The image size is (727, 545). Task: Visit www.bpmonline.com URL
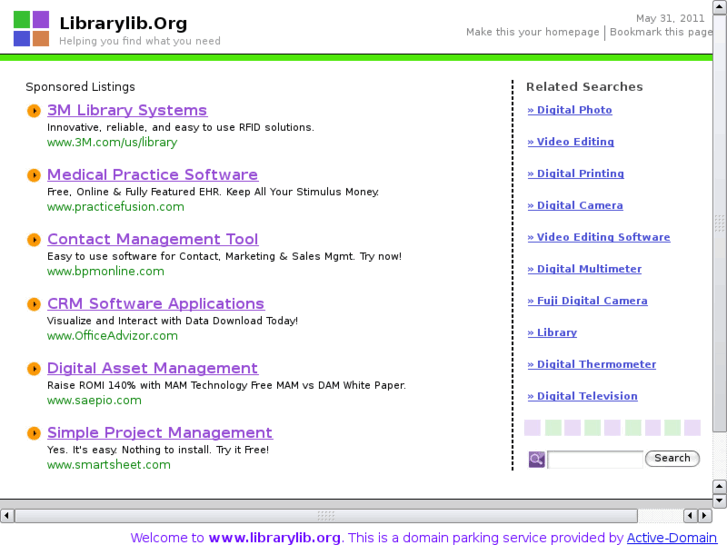pyautogui.click(x=106, y=271)
